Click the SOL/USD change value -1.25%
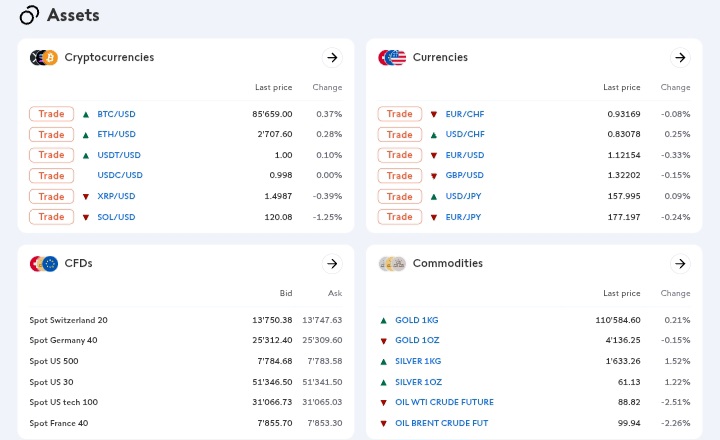The width and height of the screenshot is (720, 440). [327, 217]
